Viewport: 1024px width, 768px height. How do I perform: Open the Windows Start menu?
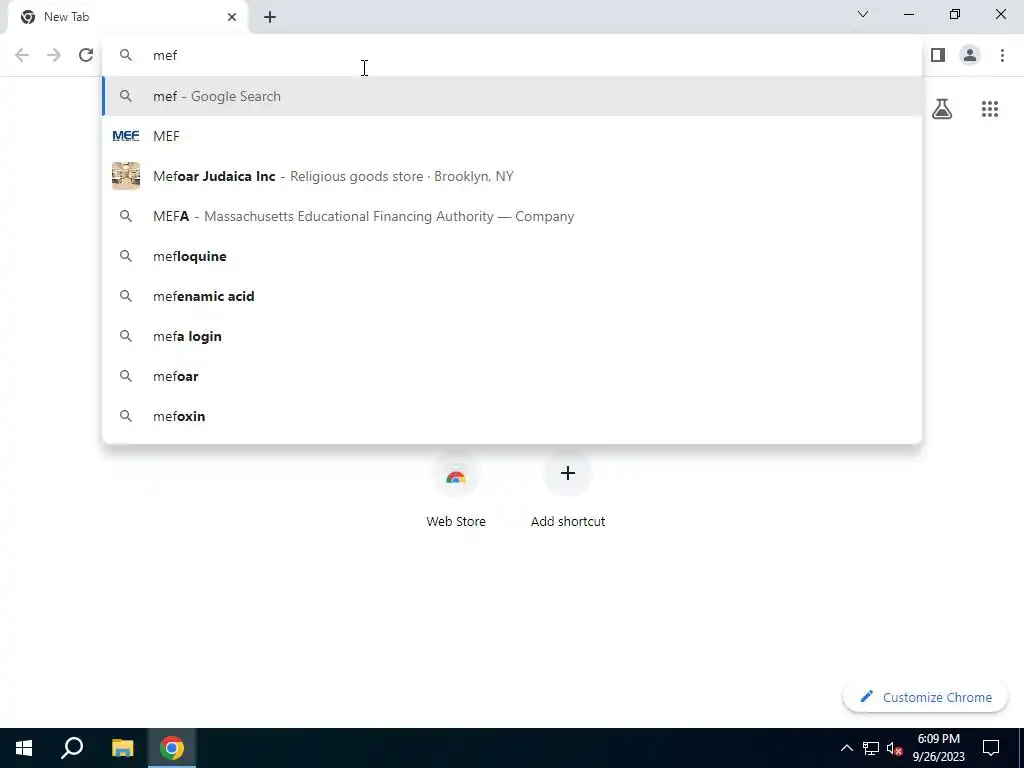[24, 748]
